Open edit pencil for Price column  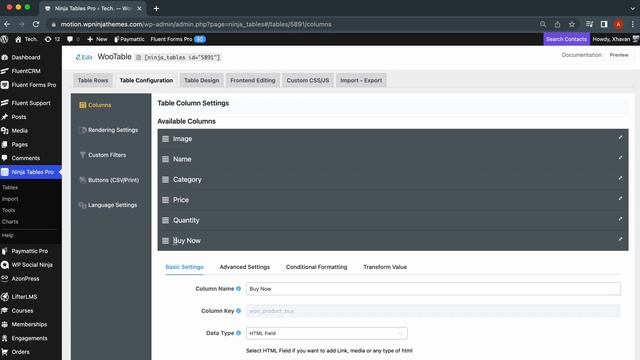620,199
